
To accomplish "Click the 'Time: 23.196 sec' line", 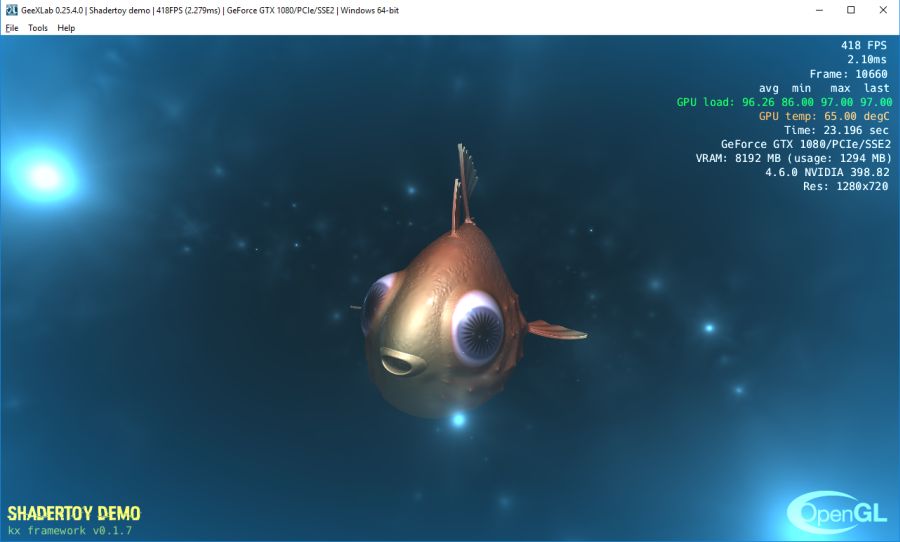I will pyautogui.click(x=836, y=130).
